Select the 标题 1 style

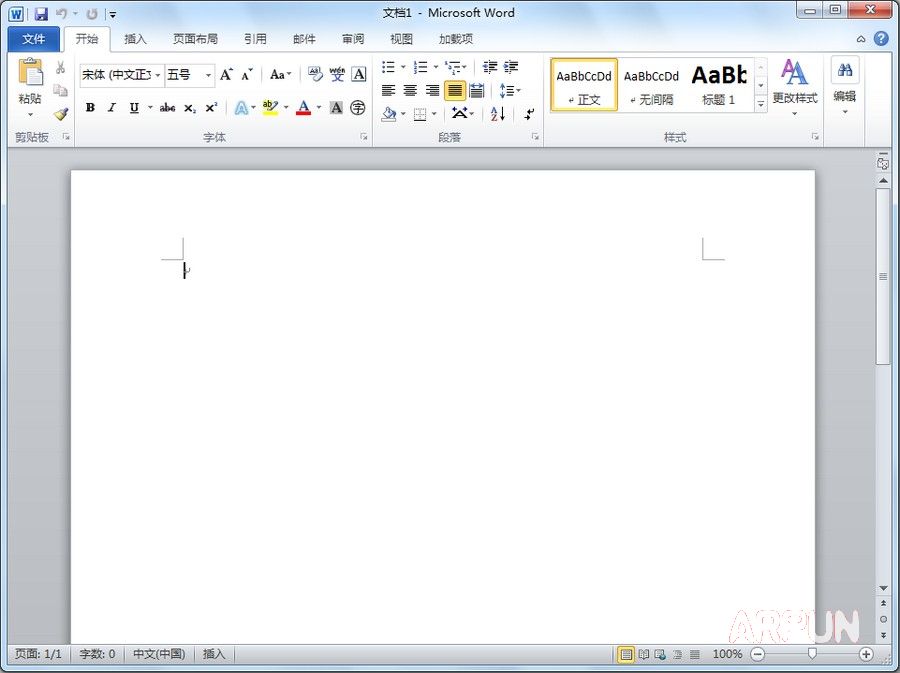coord(718,84)
